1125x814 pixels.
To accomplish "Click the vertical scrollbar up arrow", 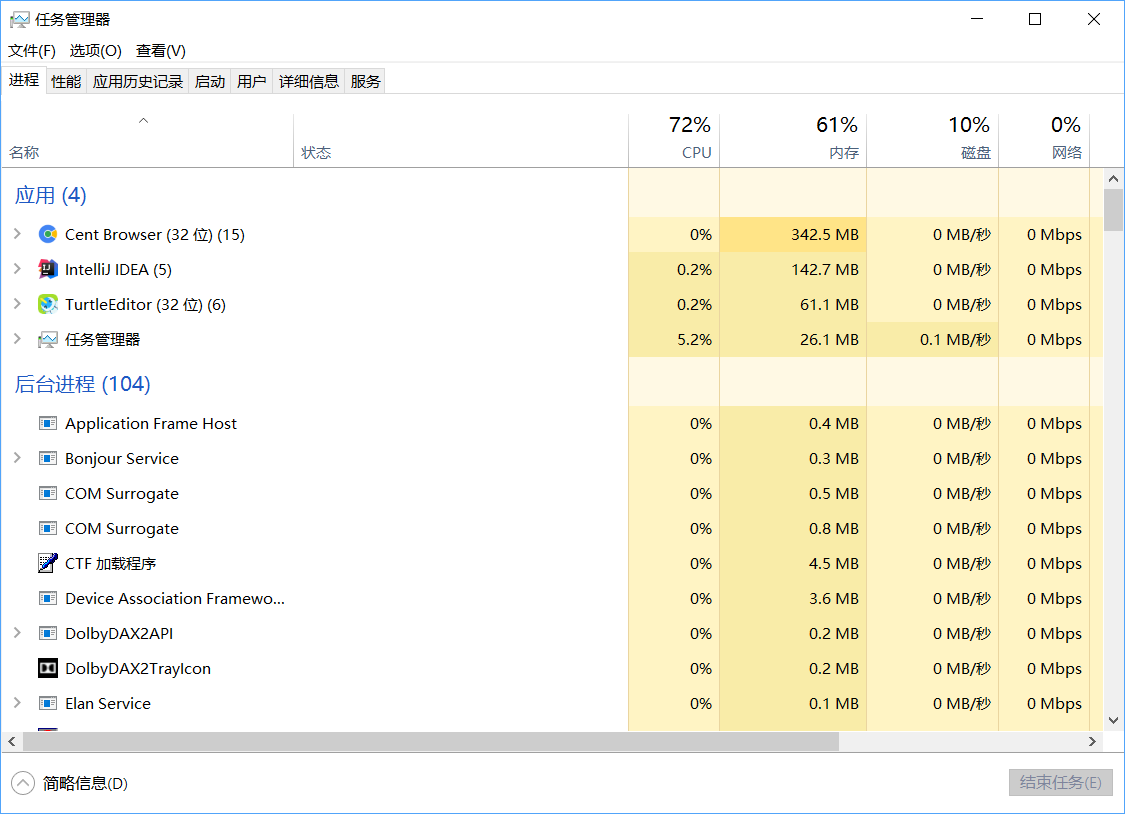I will 1113,179.
